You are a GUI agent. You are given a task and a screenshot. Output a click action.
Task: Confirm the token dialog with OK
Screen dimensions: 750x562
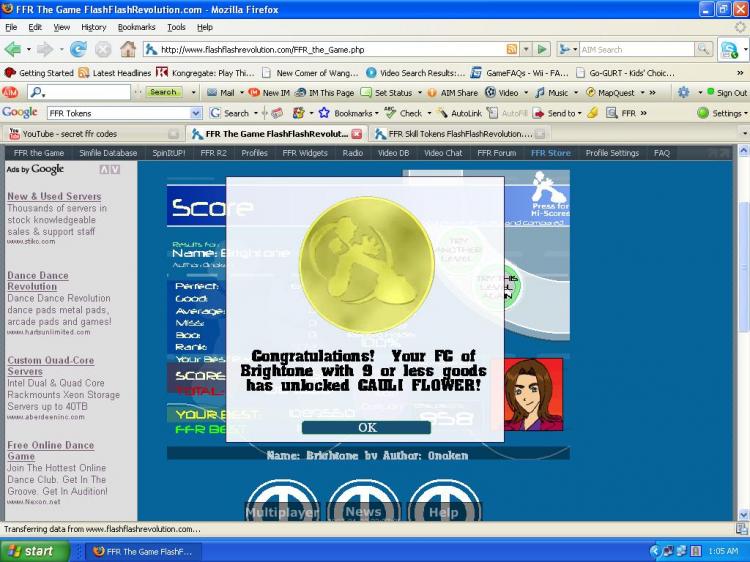click(366, 428)
